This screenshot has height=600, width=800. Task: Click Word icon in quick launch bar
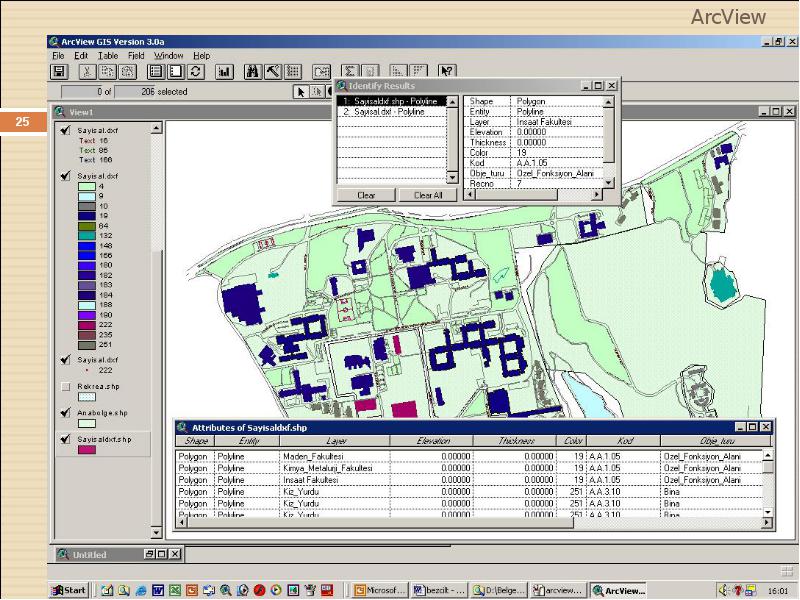[158, 590]
